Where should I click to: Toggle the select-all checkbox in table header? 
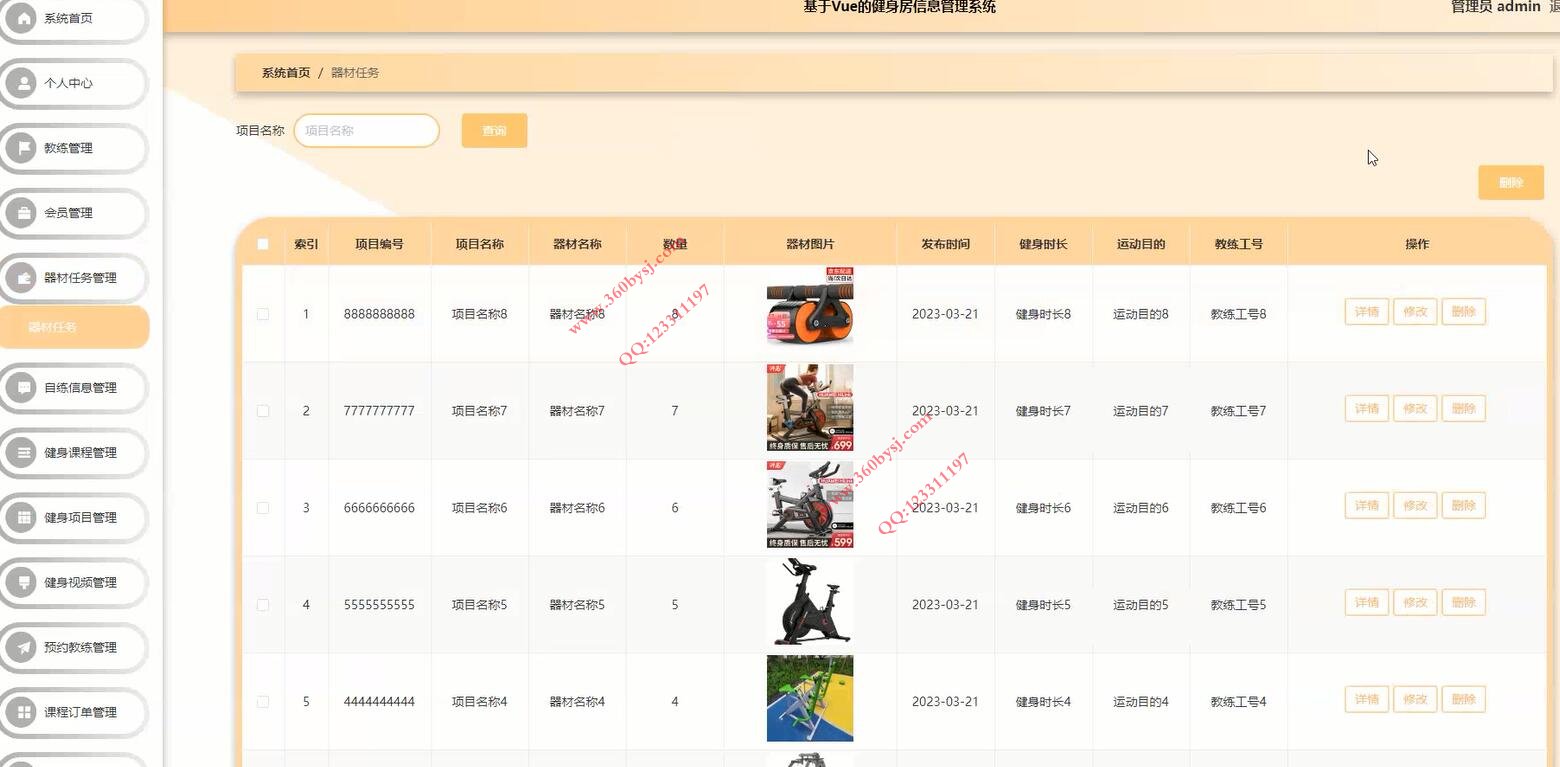click(x=263, y=244)
